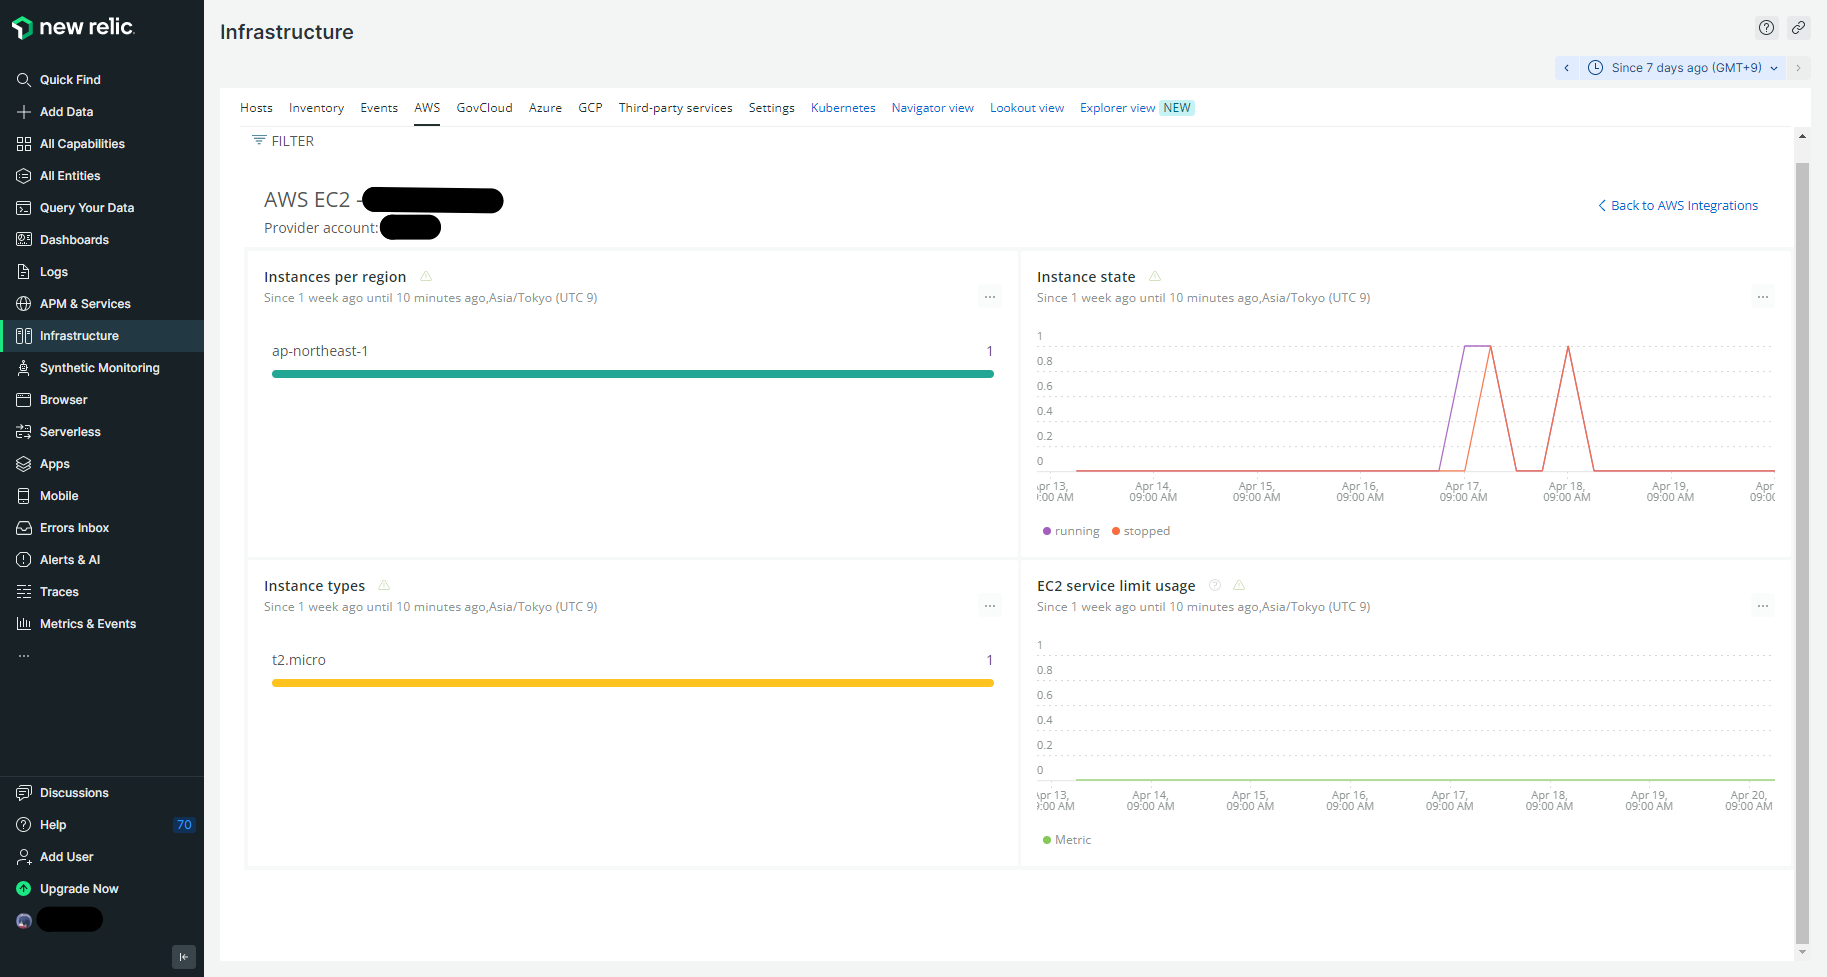Open Quick Find search icon

tap(24, 80)
